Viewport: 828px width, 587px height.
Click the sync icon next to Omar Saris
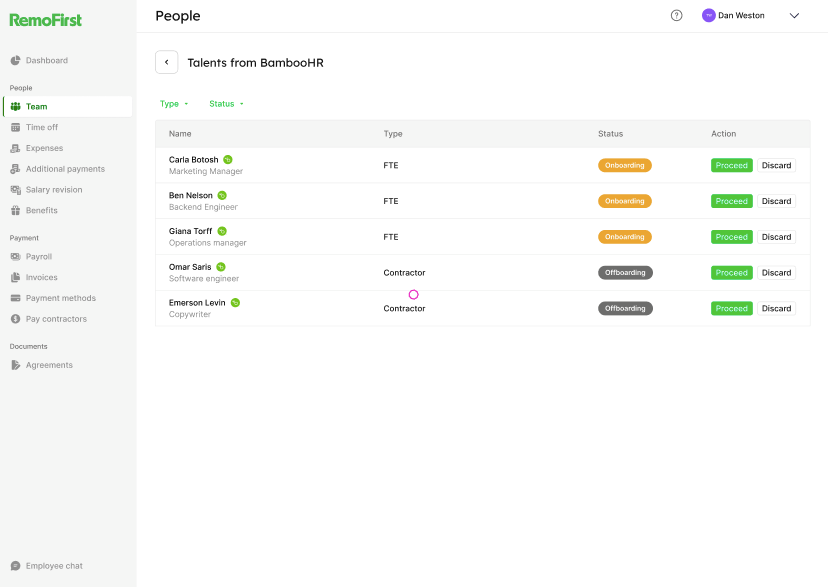[221, 267]
